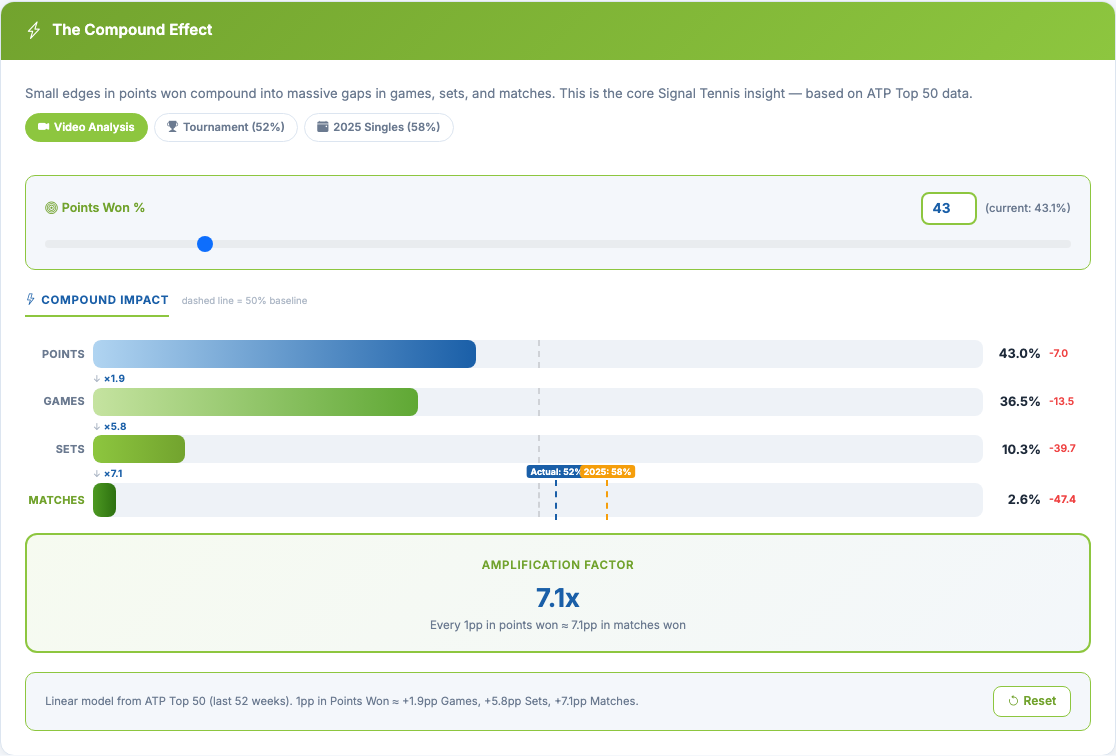Click the blue Points bar
The image size is (1116, 756).
[x=284, y=354]
